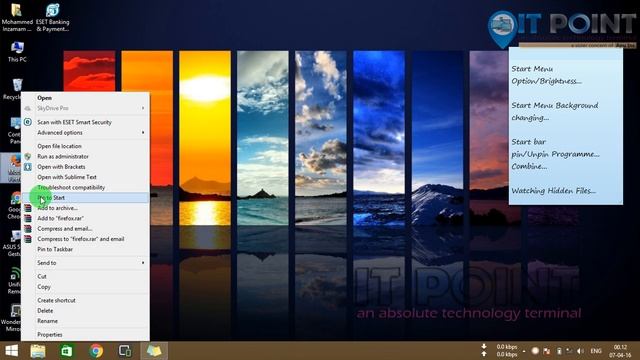This screenshot has width=640, height=360.
Task: Select the Wondershare Mirror desktop icon
Action: coord(12,318)
